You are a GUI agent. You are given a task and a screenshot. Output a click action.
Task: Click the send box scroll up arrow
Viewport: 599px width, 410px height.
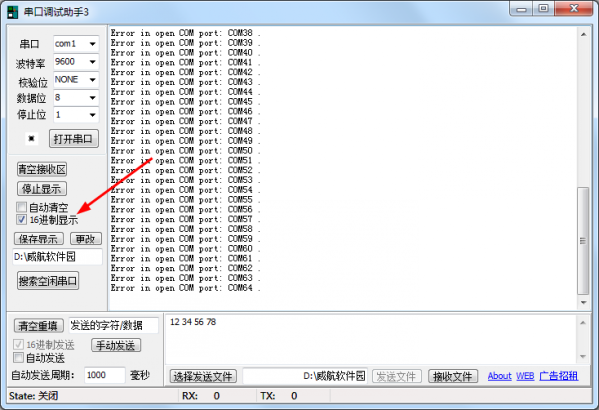pyautogui.click(x=583, y=323)
